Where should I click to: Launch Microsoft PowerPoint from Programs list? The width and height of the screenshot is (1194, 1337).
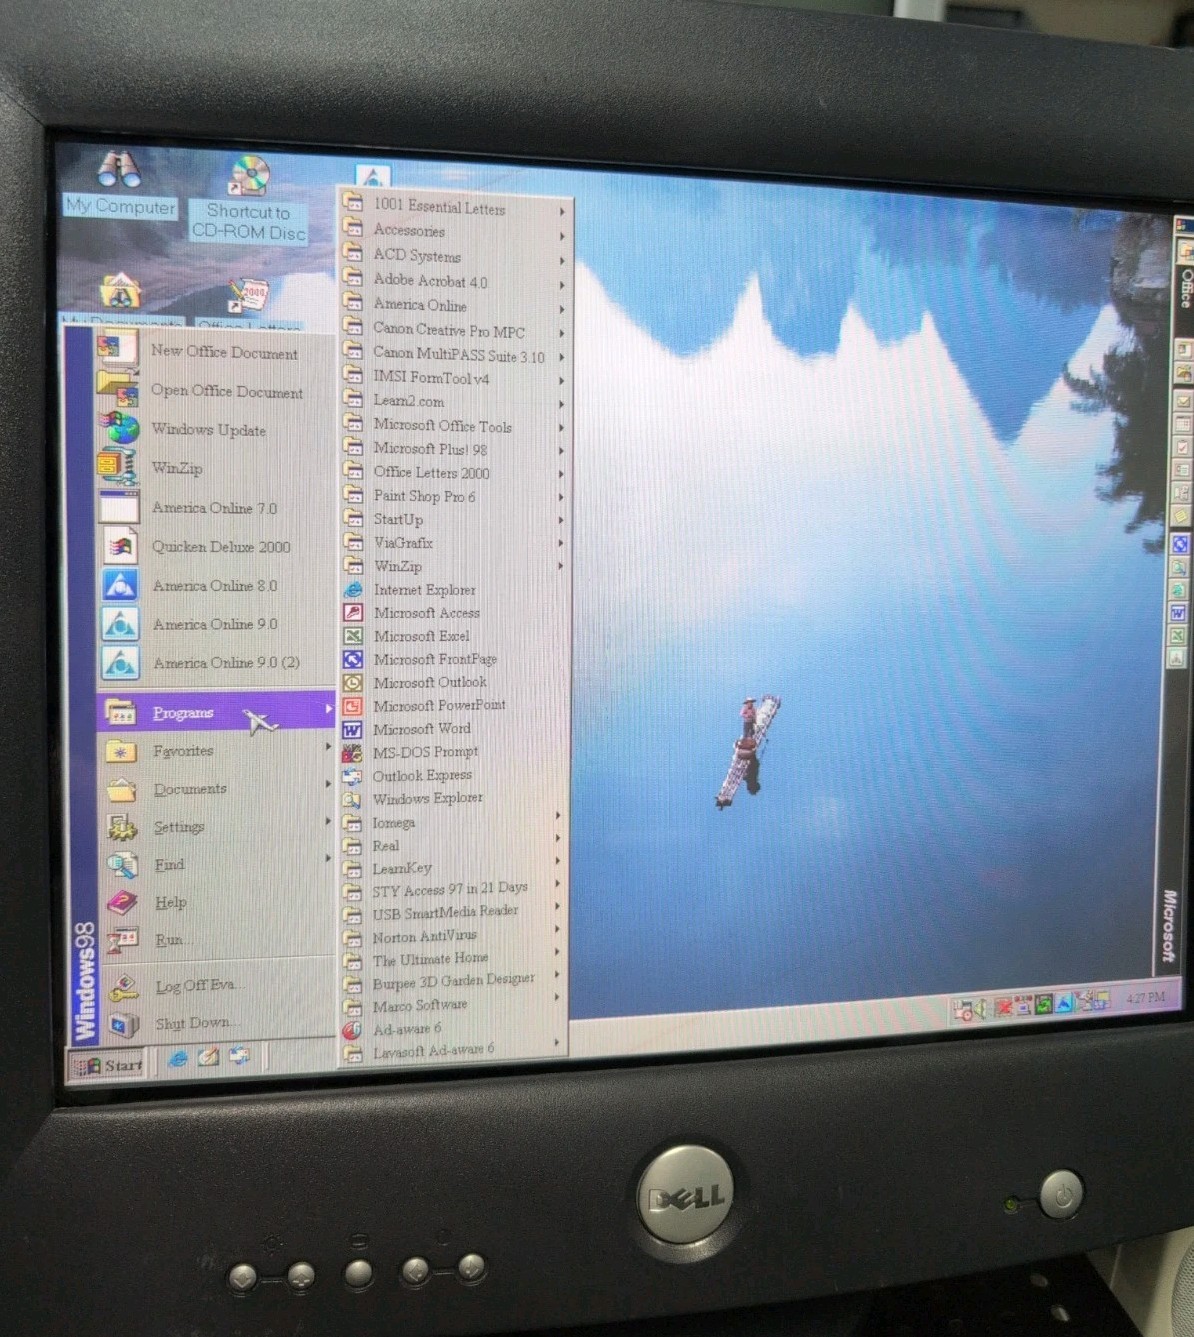click(x=455, y=705)
